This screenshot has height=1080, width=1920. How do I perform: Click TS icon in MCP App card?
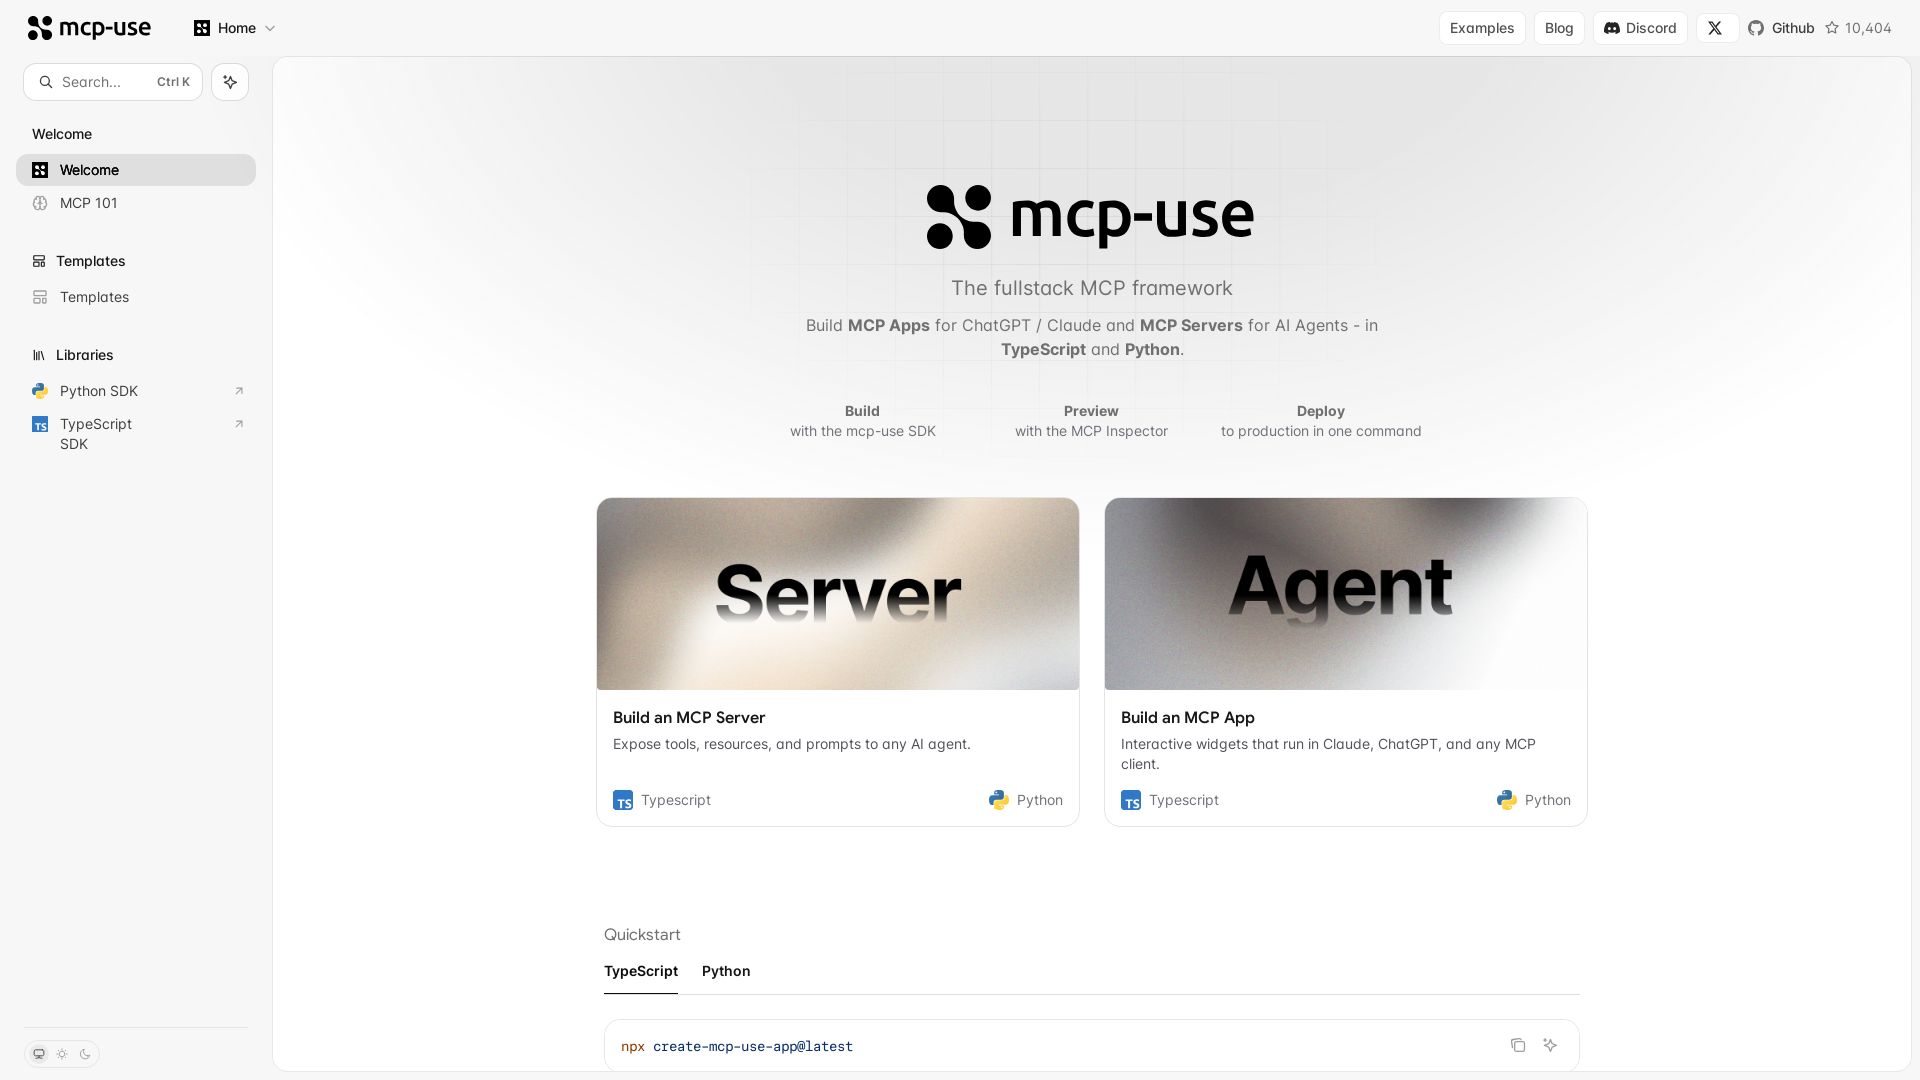pos(1131,801)
